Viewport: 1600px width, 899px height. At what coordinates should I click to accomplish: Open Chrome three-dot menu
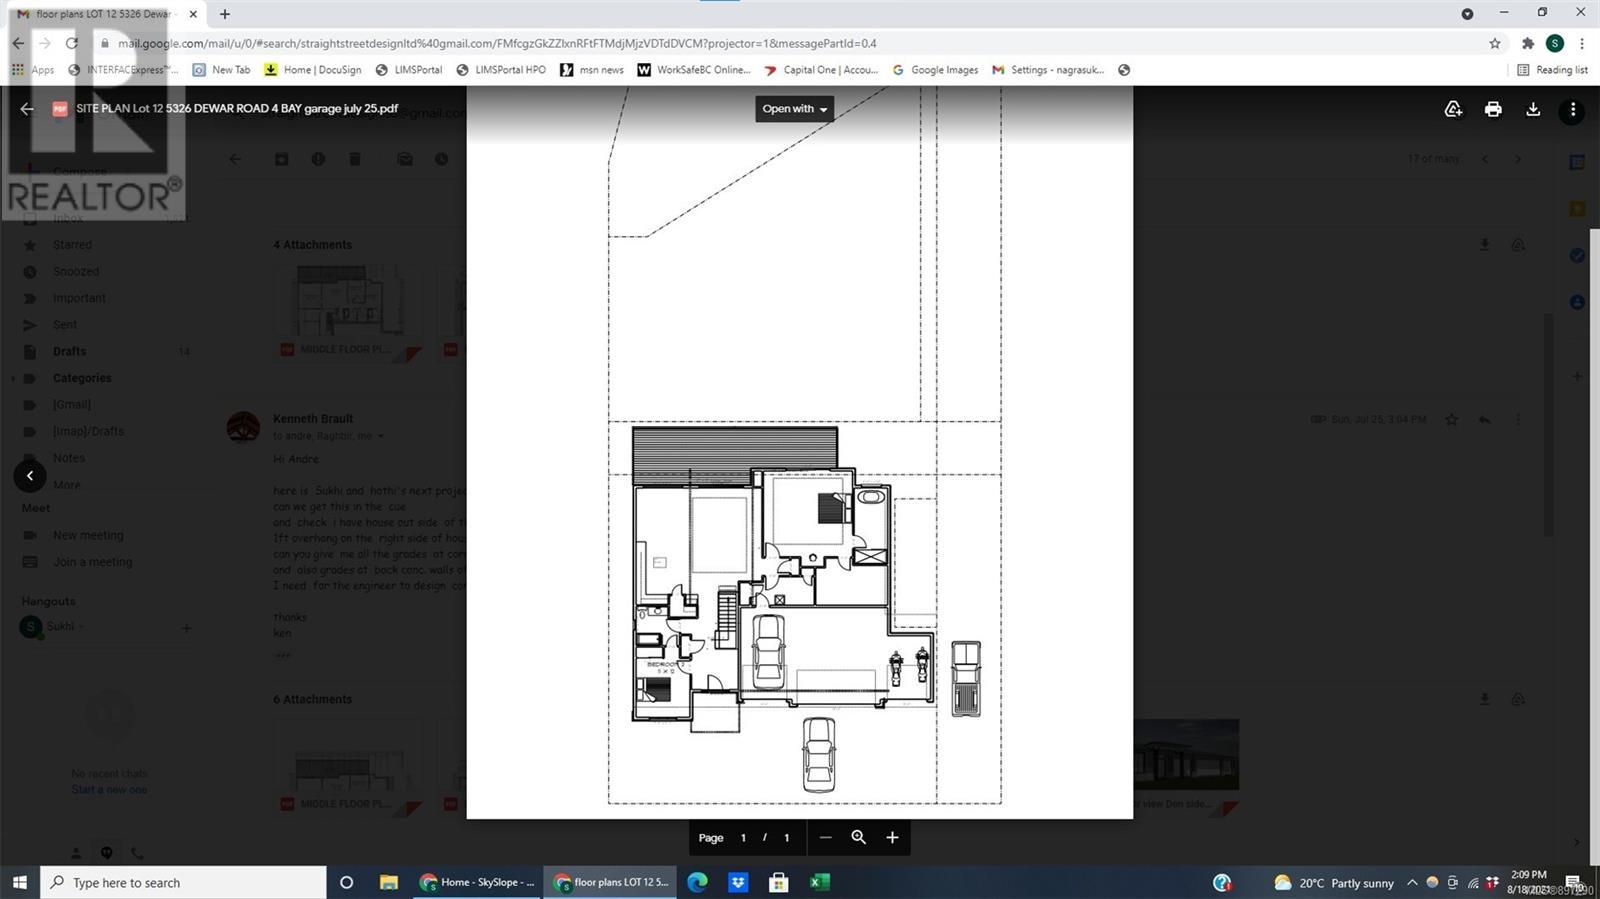point(1582,43)
